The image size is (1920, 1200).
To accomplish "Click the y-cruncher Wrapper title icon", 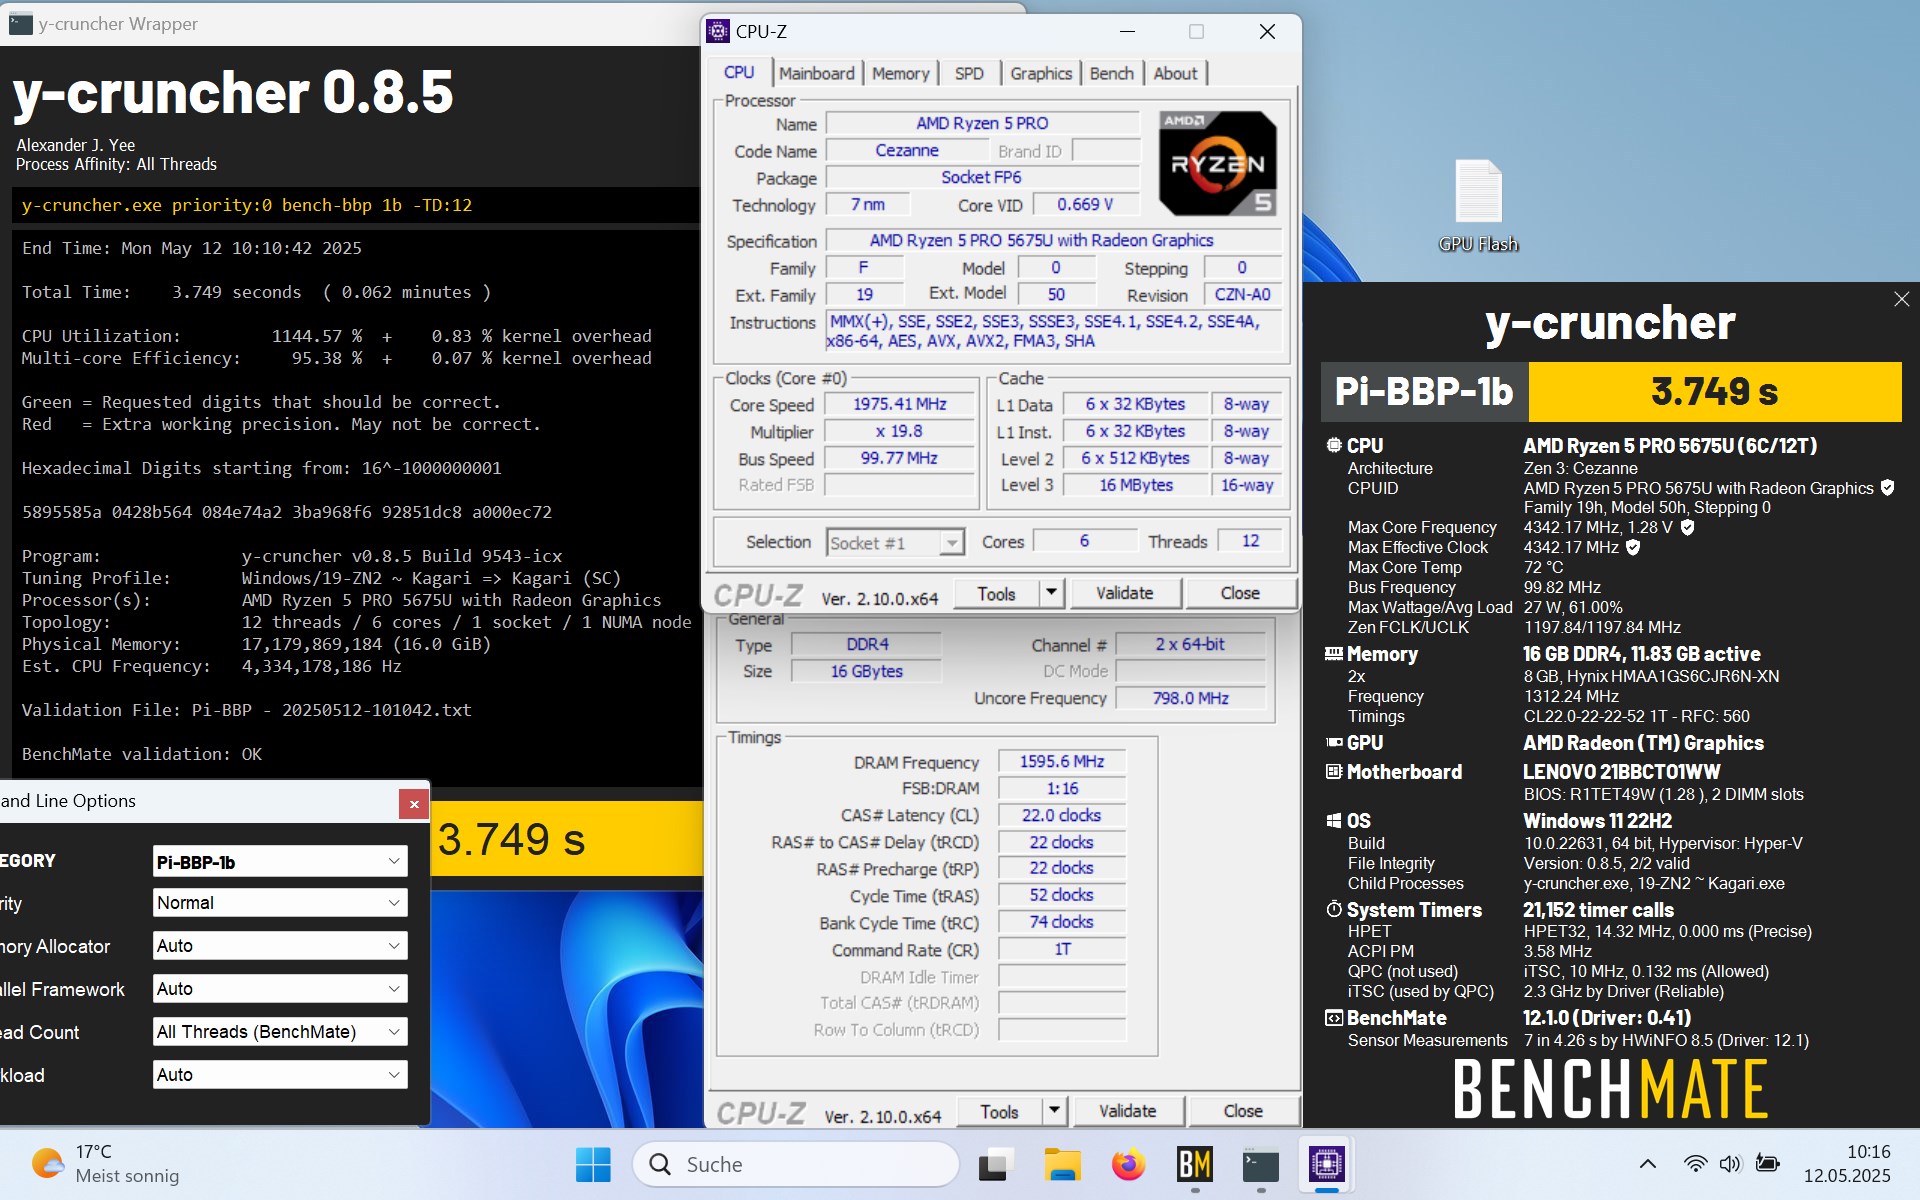I will pos(20,23).
